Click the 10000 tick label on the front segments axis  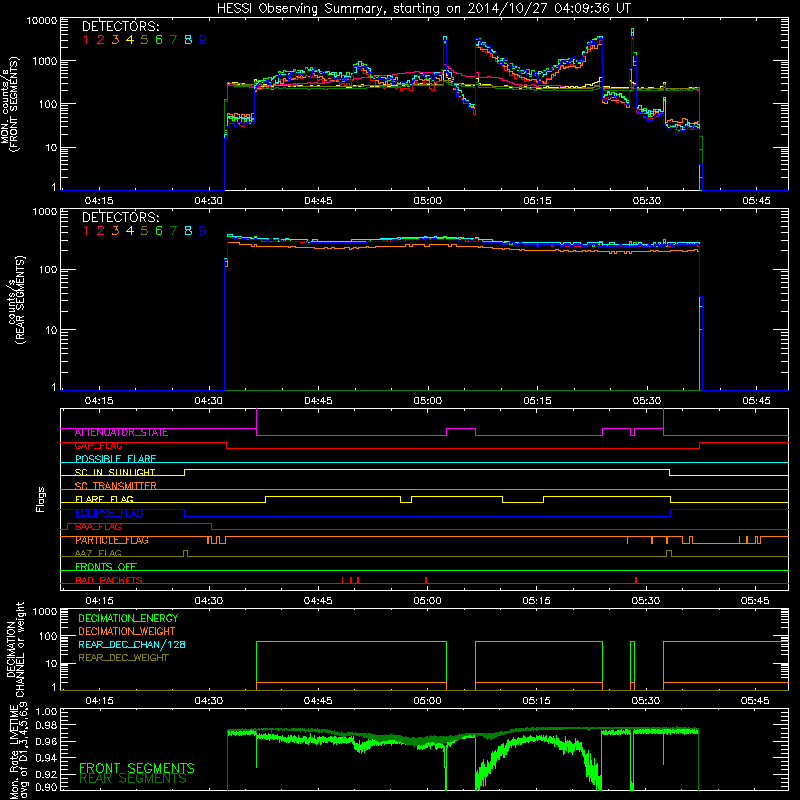[42, 21]
